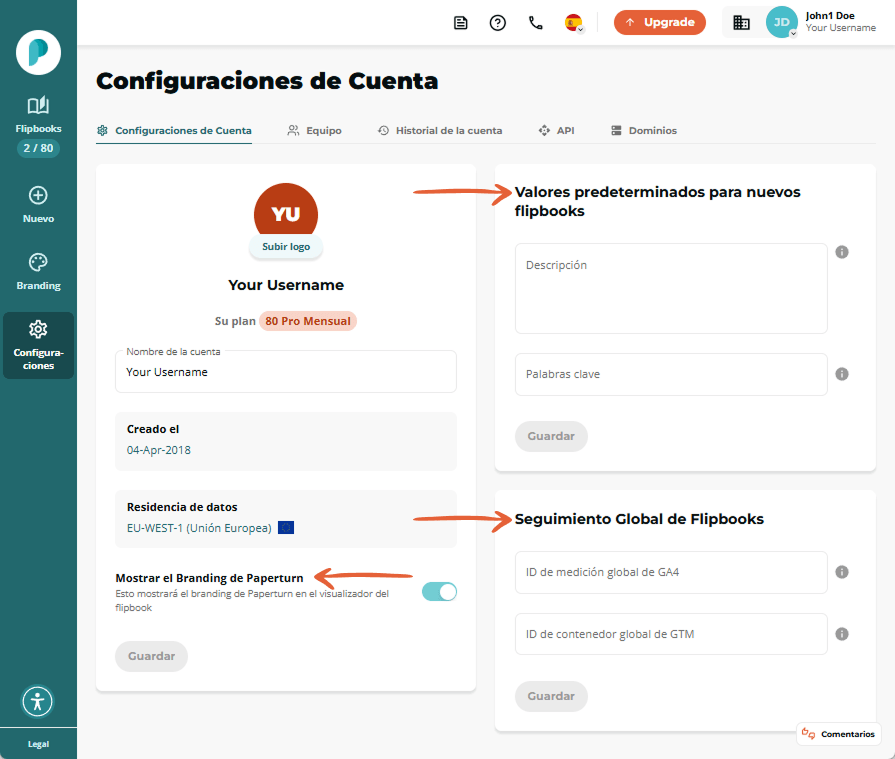895x759 pixels.
Task: Focus the Nombre de la cuenta field
Action: click(x=286, y=372)
